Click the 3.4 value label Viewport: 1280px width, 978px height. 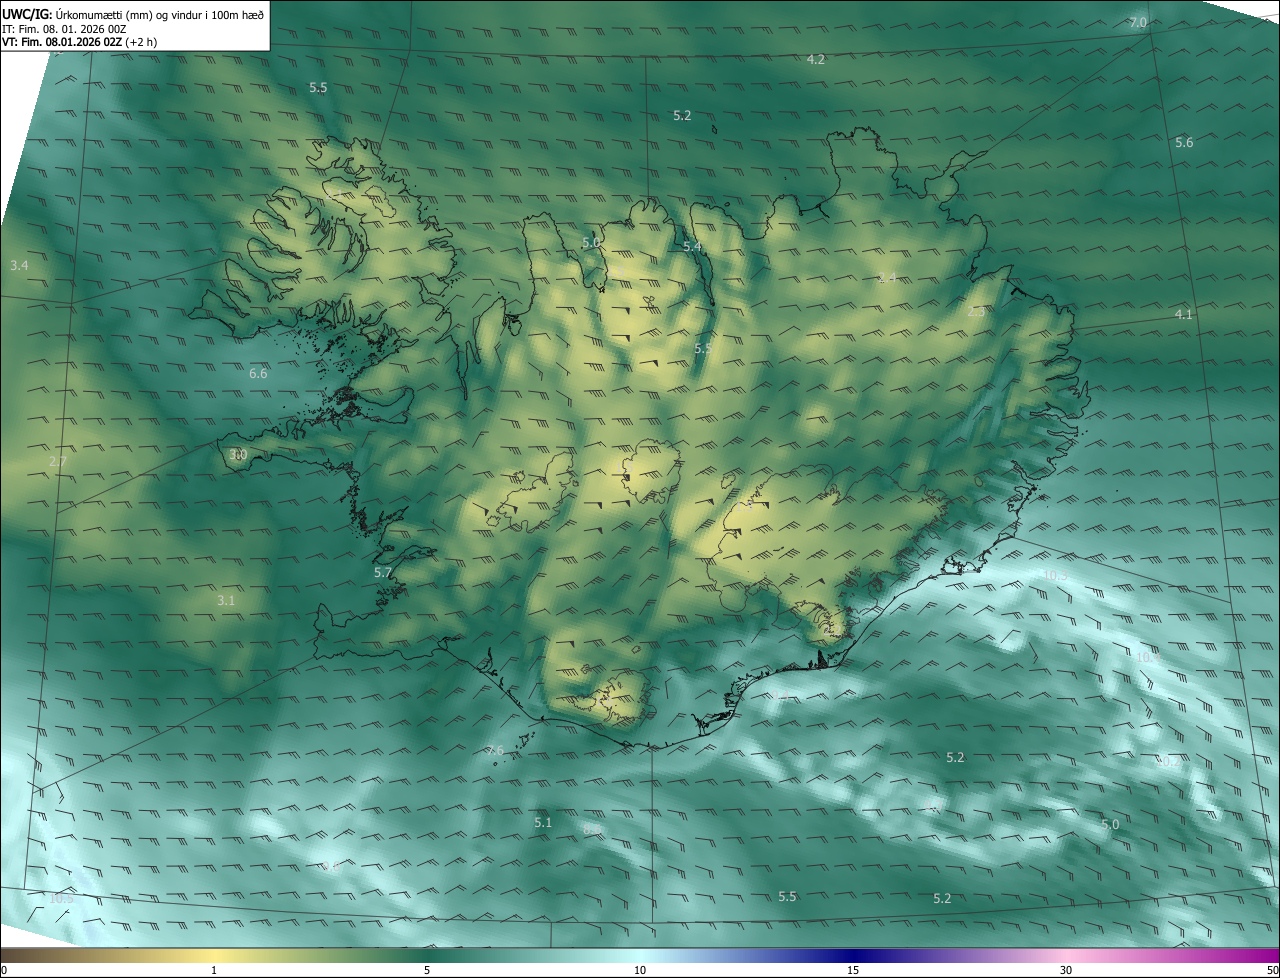pyautogui.click(x=19, y=265)
